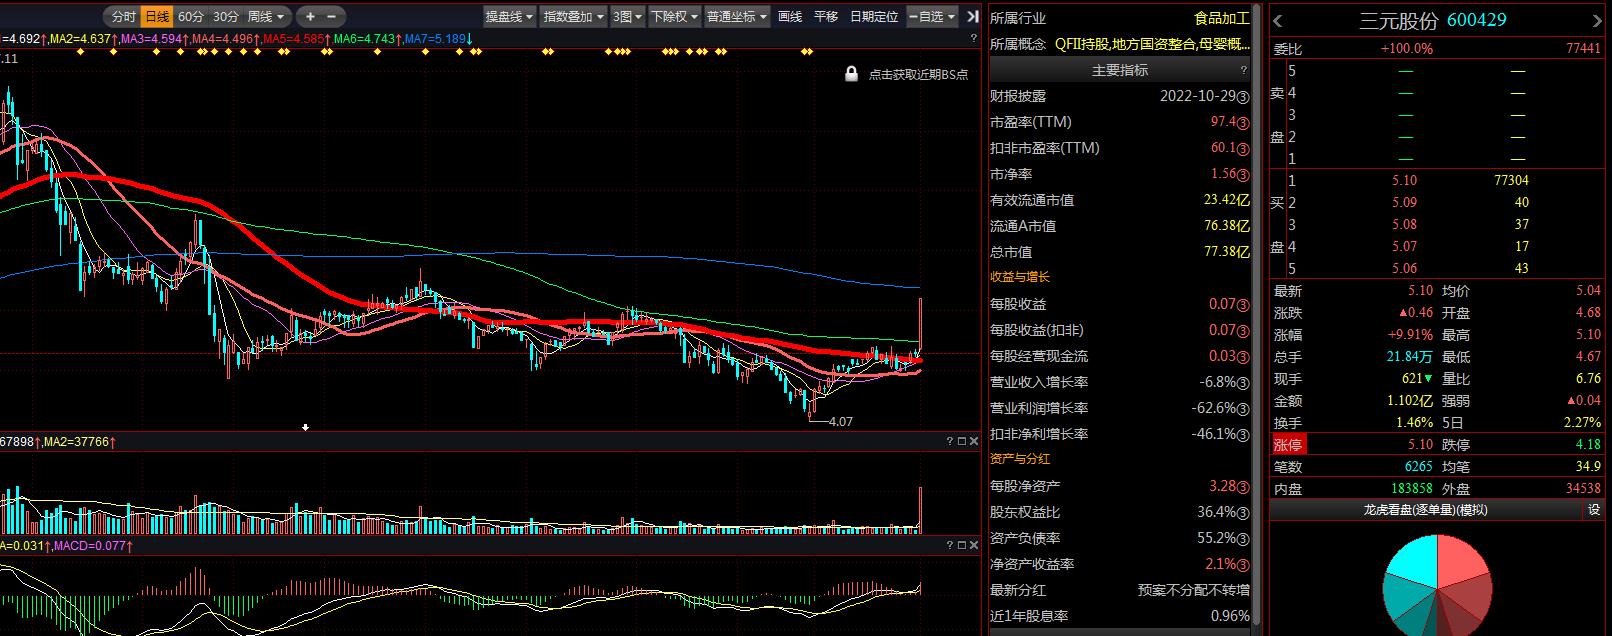Screen dimensions: 1612x636
Task: Open the 指数叠加 overlay dropdown
Action: [x=573, y=16]
